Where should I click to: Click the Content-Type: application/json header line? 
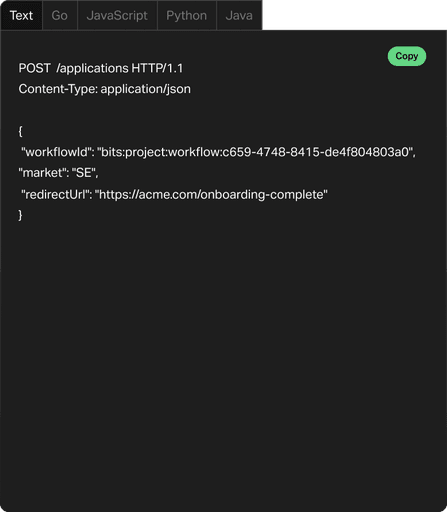(x=105, y=89)
